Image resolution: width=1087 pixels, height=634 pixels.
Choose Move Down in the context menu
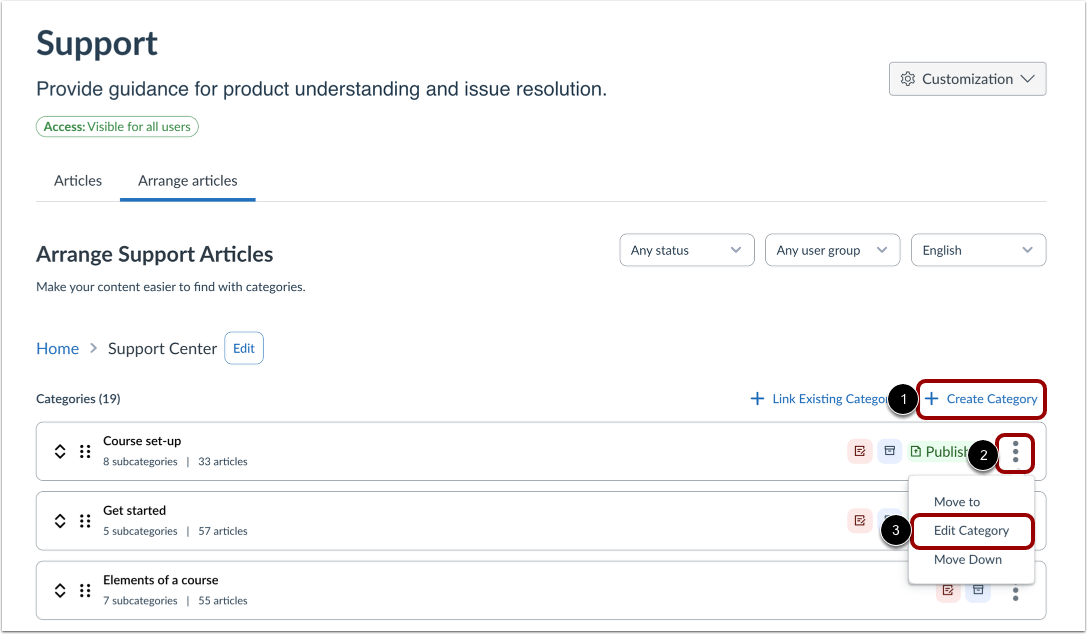pos(967,560)
